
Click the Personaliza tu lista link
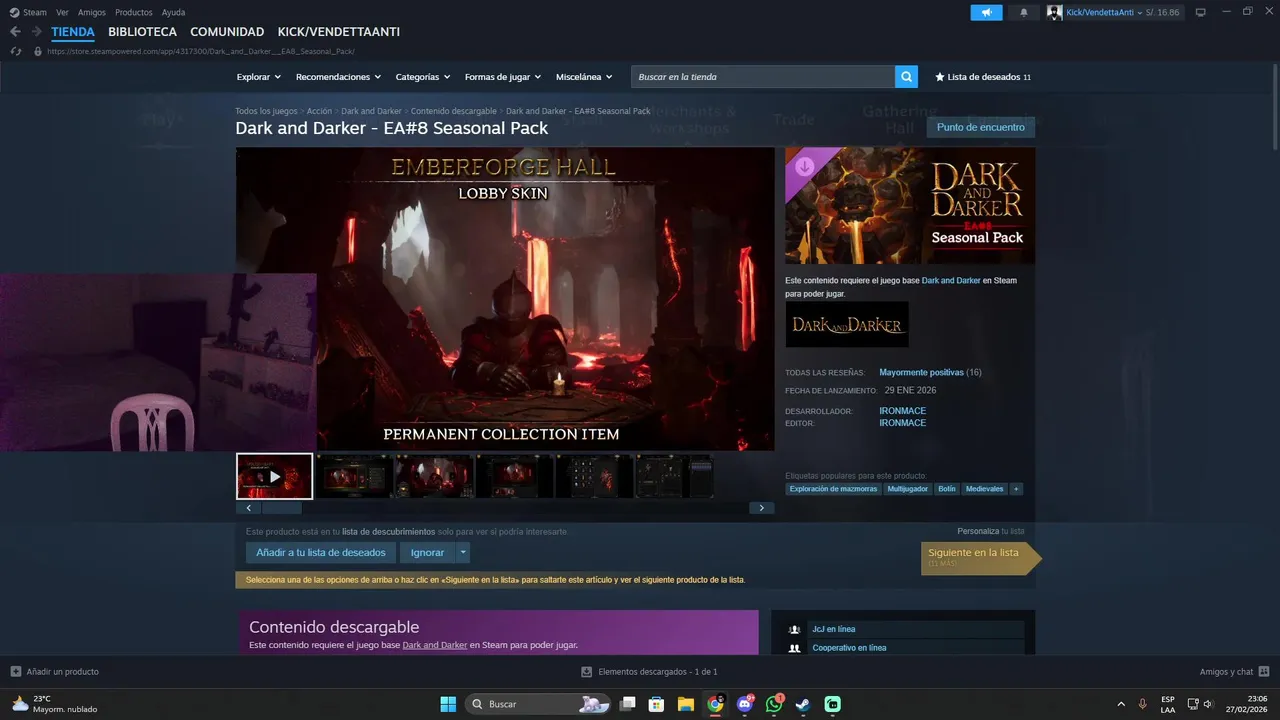(990, 531)
